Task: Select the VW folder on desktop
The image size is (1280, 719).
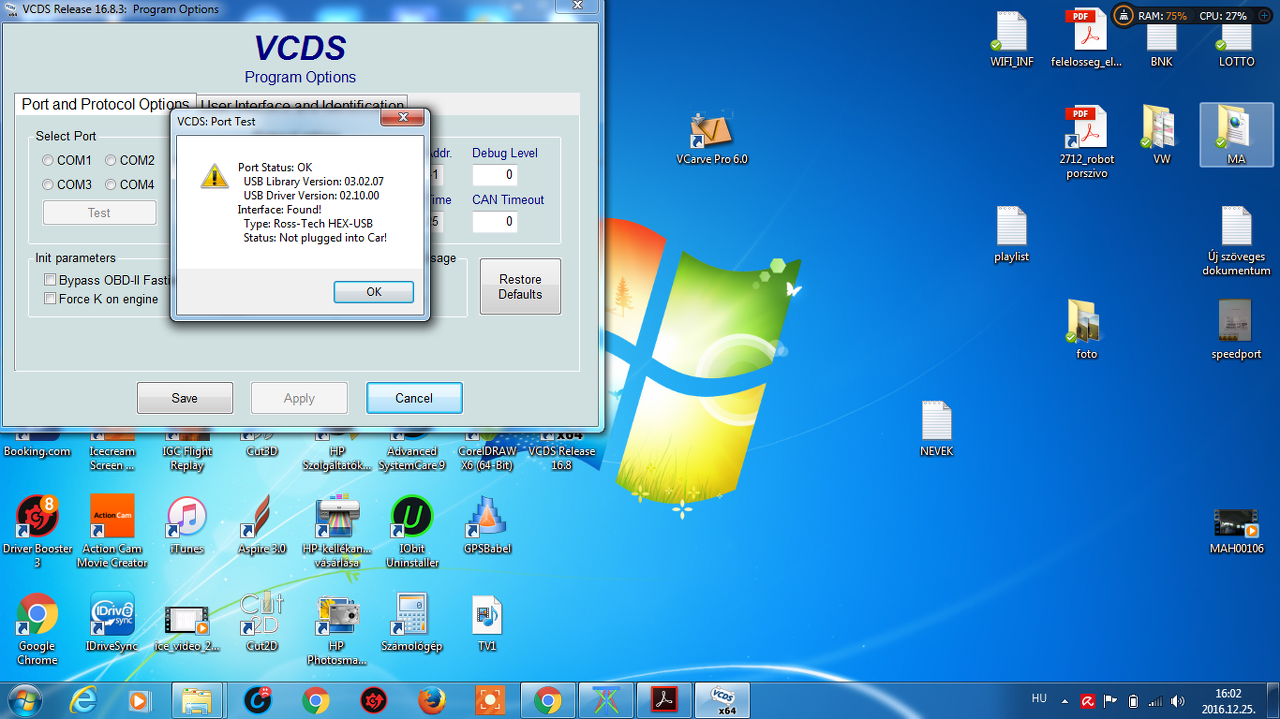Action: coord(1161,135)
